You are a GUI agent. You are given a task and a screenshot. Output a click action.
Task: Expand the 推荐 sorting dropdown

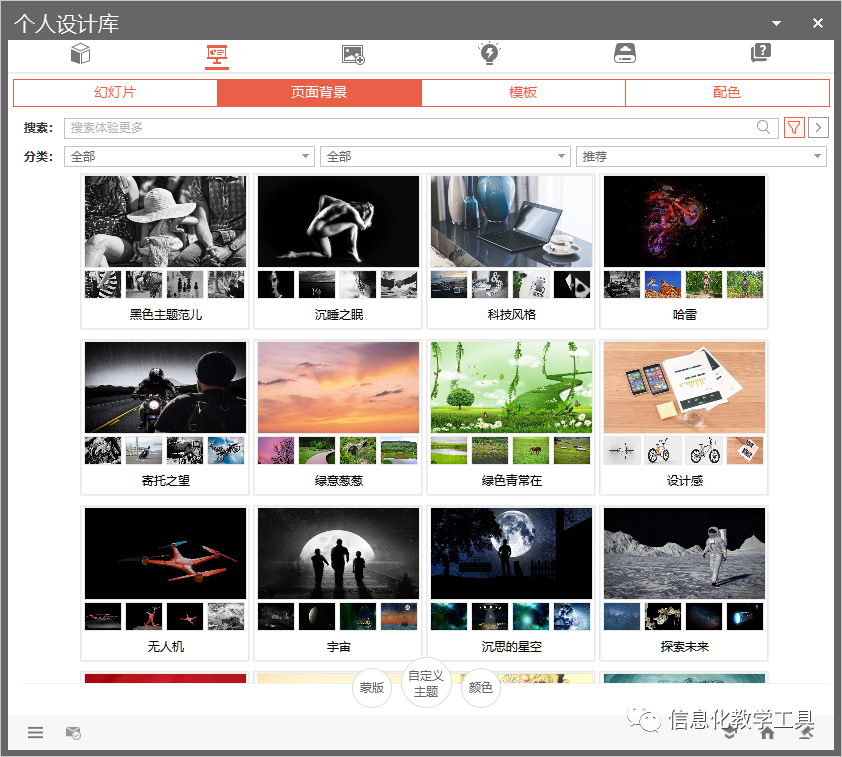(701, 157)
